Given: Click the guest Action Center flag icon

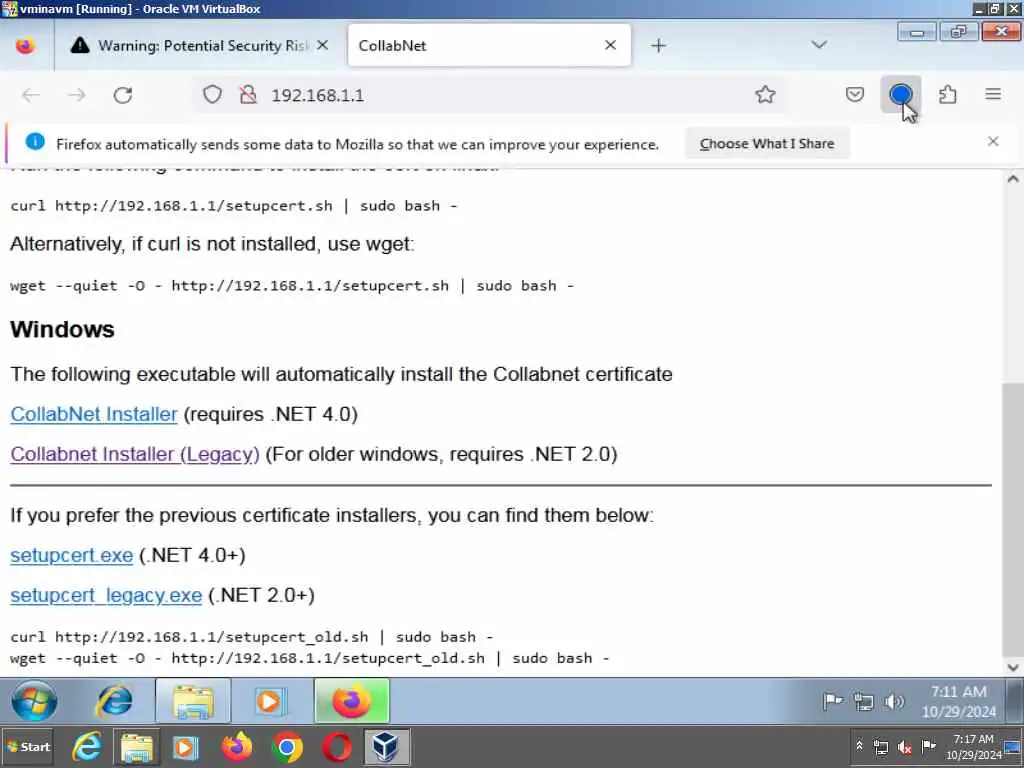Looking at the screenshot, I should tap(832, 702).
